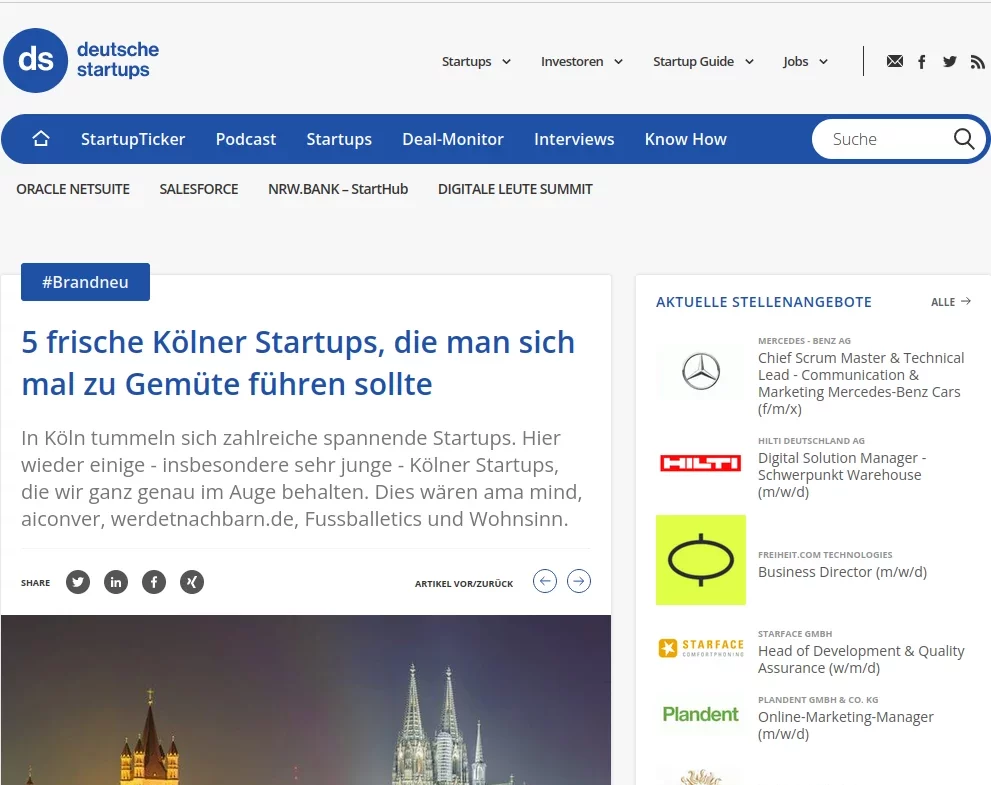Select Podcast in the blue navigation bar
The width and height of the screenshot is (991, 785).
246,139
